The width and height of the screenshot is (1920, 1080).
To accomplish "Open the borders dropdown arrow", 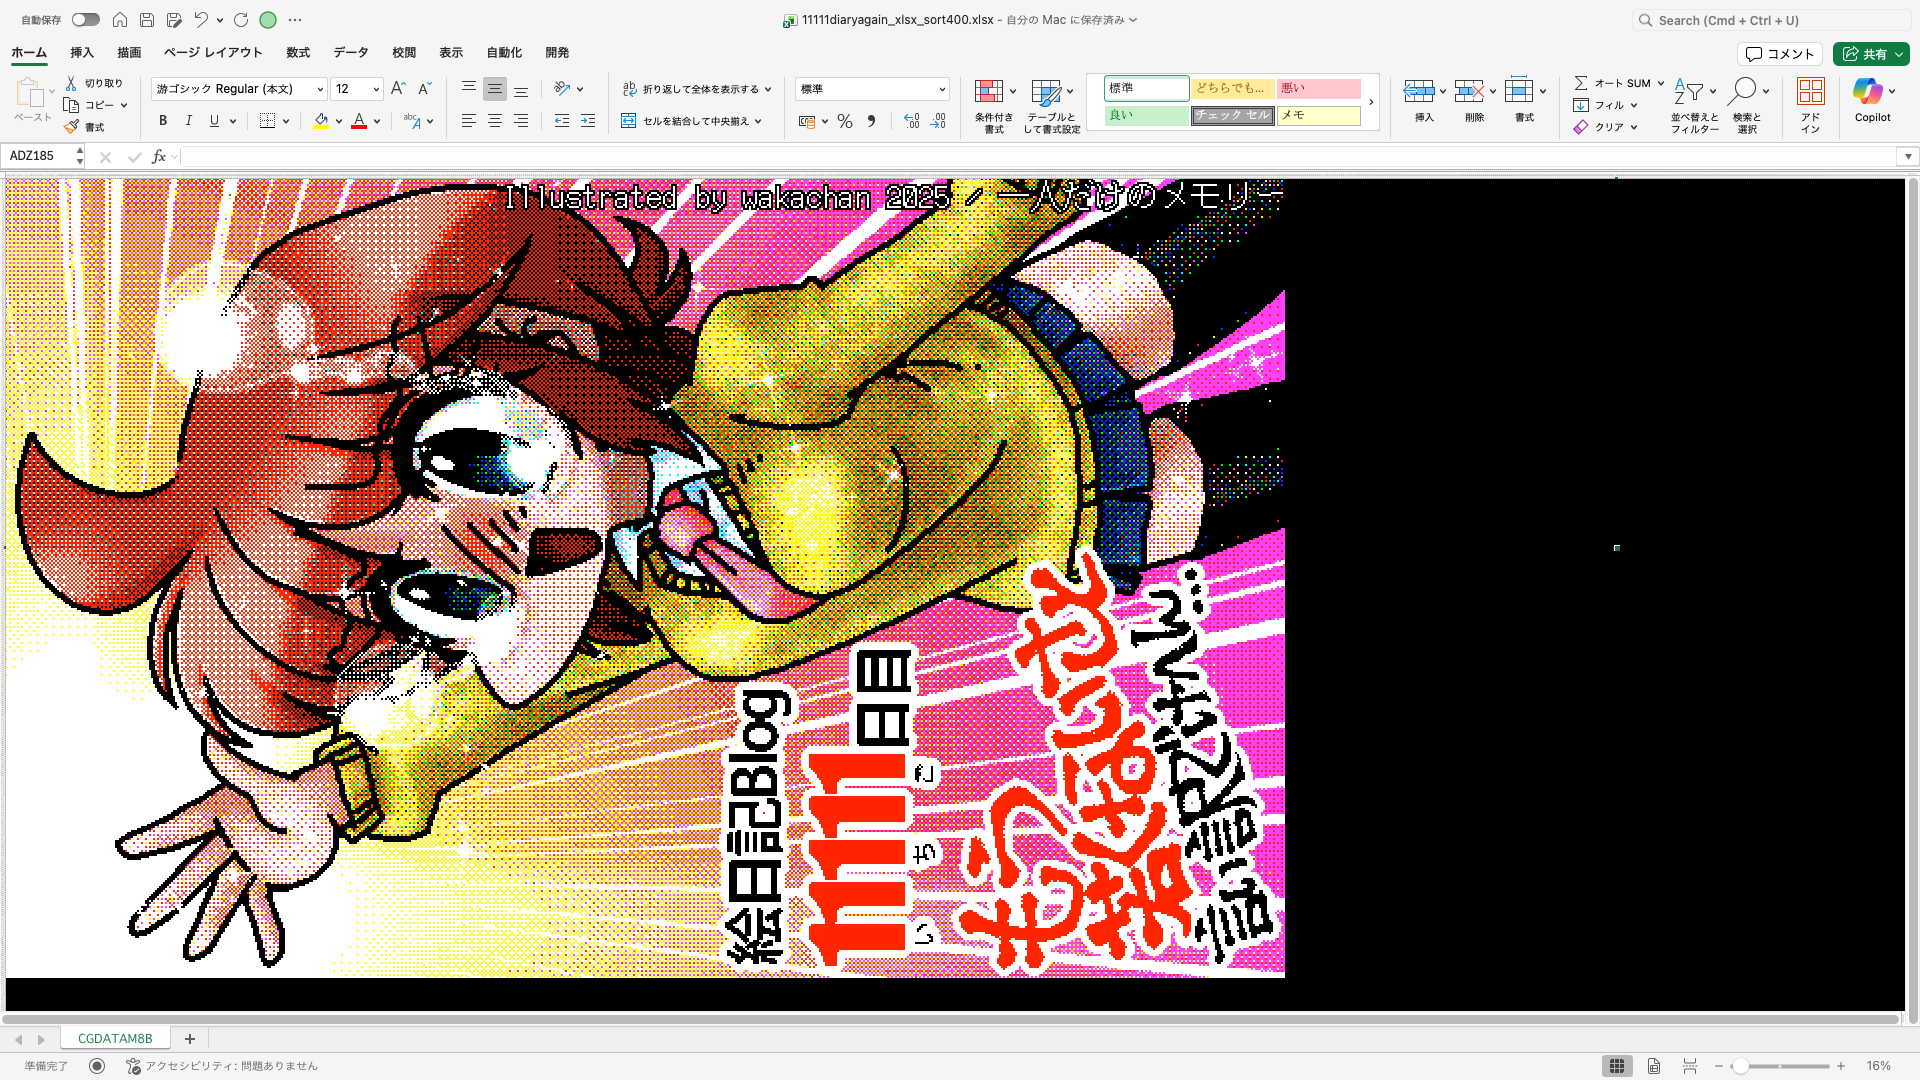I will tap(286, 120).
